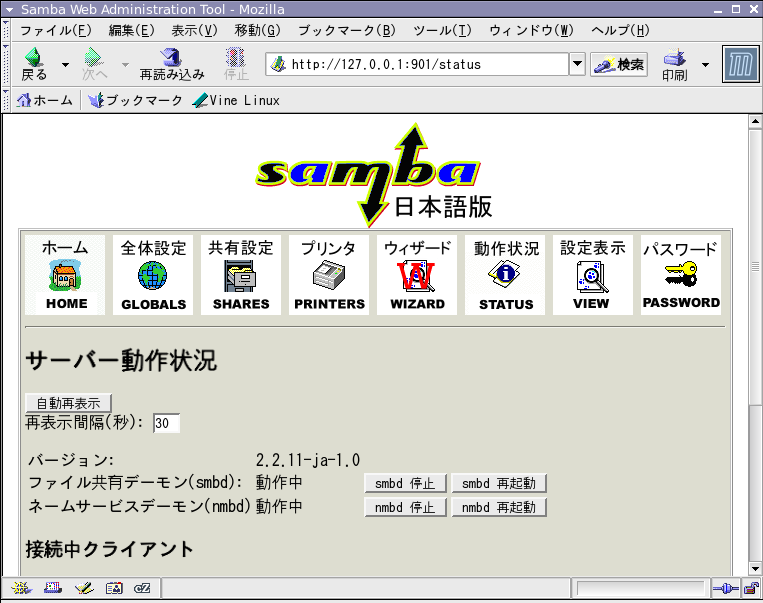Screen dimensions: 763x603
Task: Click the URL page proxy icon
Action: tap(278, 64)
